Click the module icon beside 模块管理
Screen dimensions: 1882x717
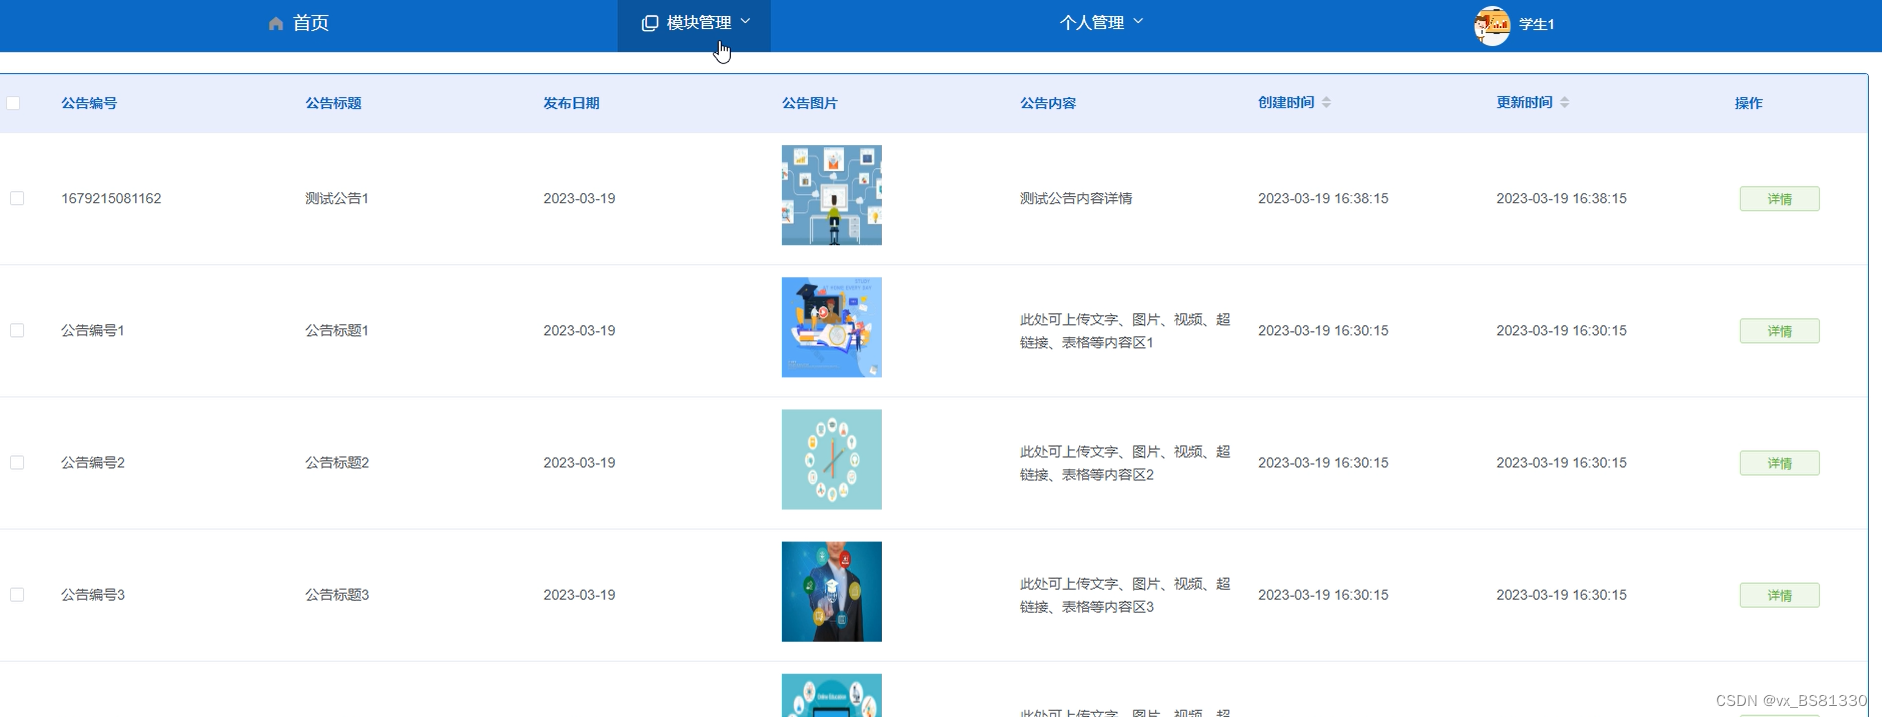650,23
